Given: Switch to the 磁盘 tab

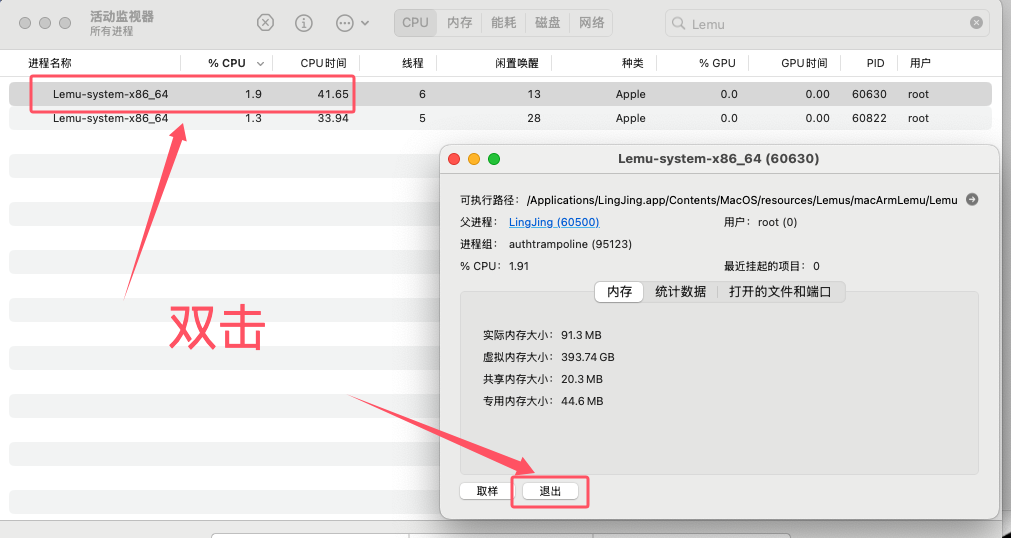Looking at the screenshot, I should coord(547,23).
